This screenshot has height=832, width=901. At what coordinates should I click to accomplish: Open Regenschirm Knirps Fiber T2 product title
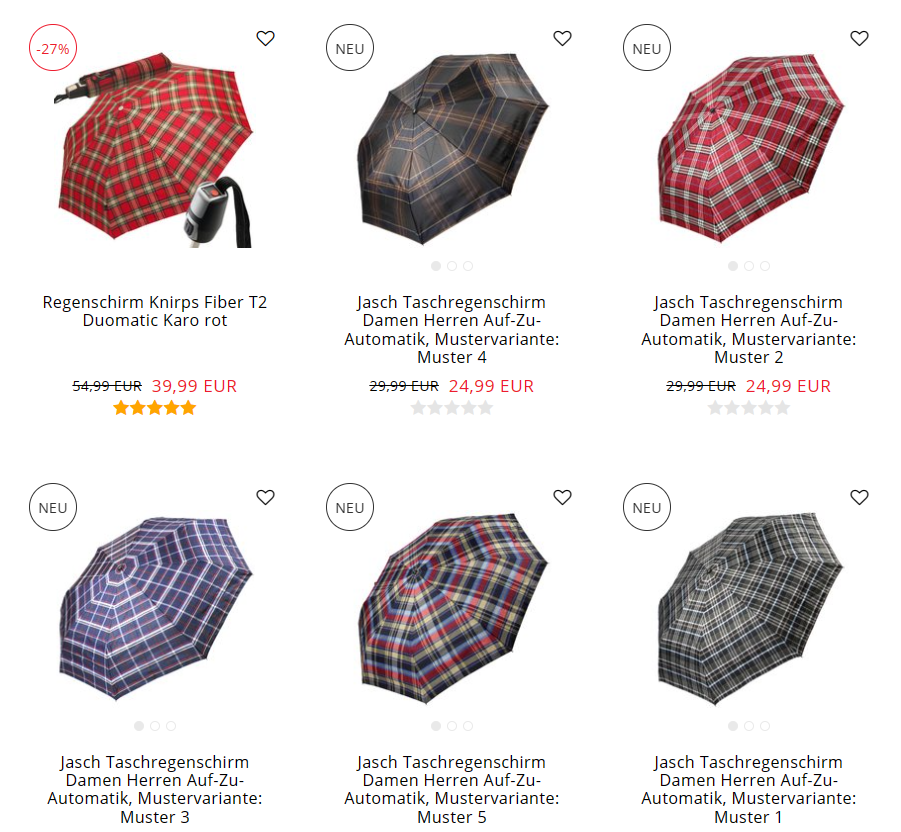point(155,311)
